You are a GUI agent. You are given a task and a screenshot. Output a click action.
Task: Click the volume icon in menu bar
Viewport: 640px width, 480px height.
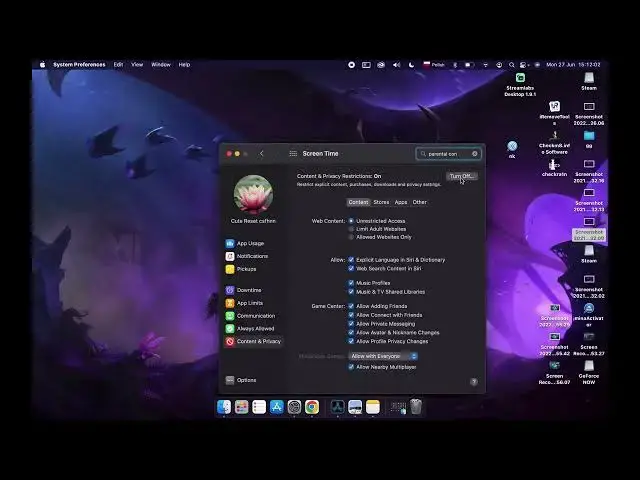tap(396, 64)
